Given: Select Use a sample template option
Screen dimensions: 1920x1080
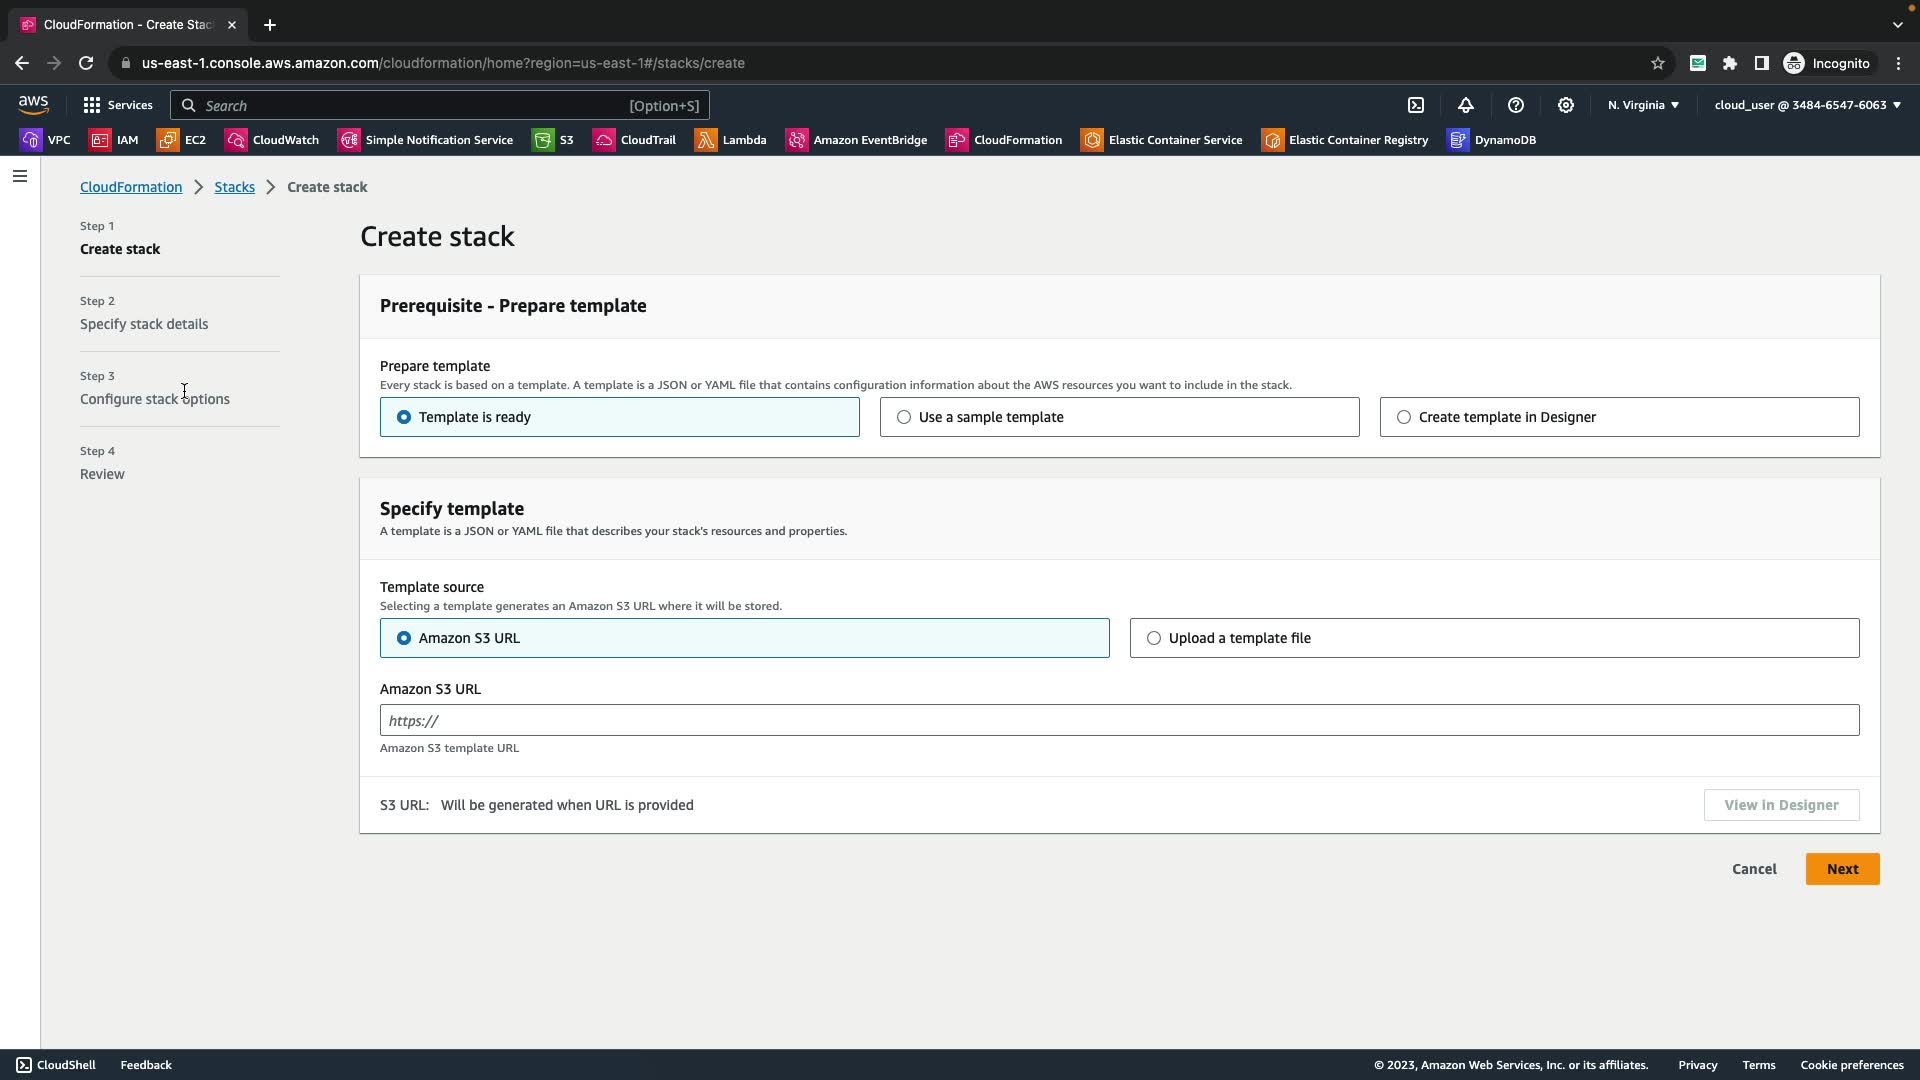Looking at the screenshot, I should click(x=904, y=417).
